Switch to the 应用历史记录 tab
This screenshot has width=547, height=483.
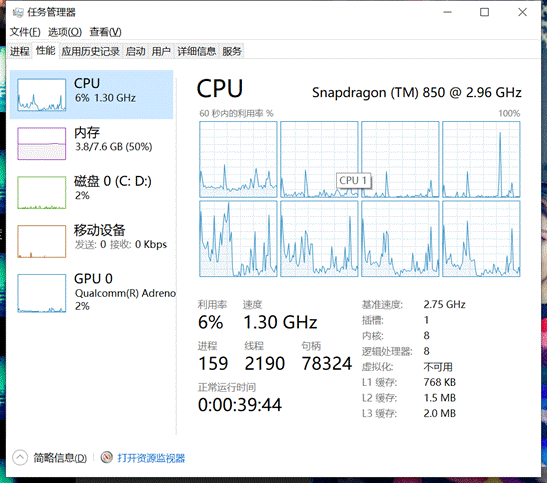pyautogui.click(x=90, y=51)
